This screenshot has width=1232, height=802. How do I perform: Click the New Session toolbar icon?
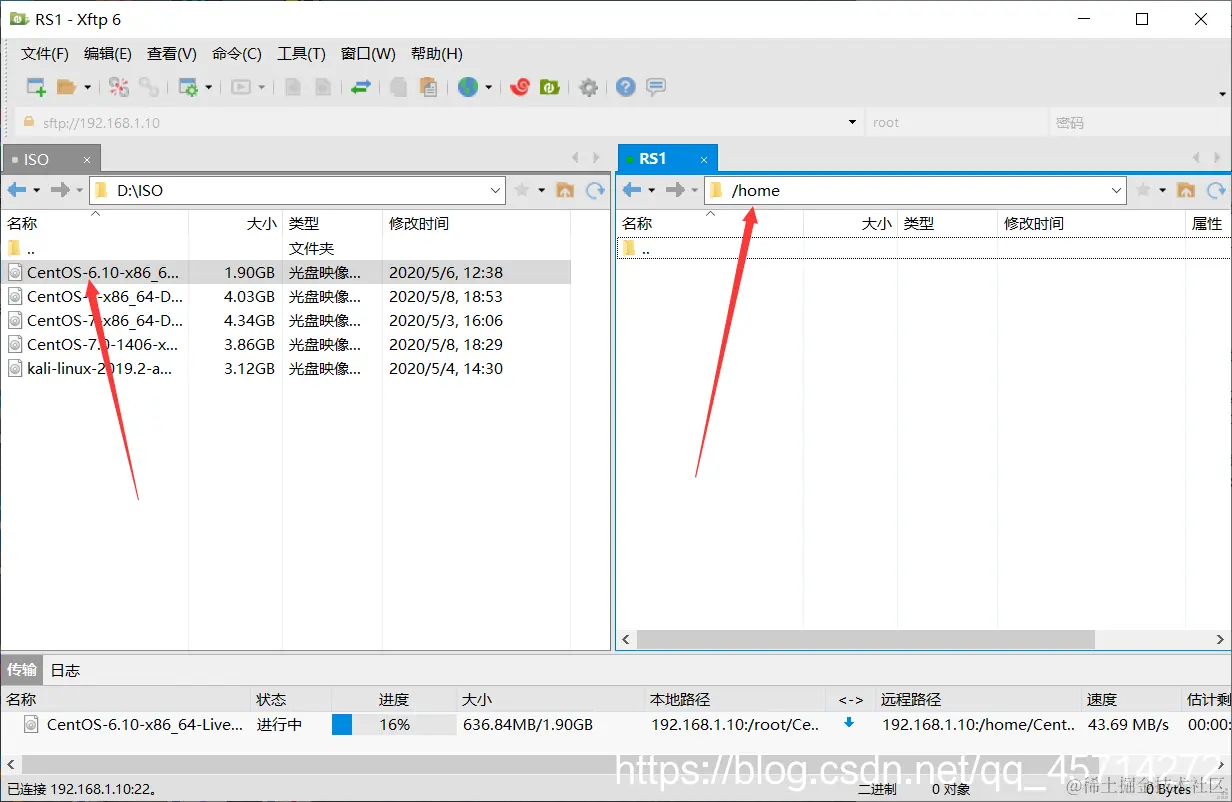(36, 87)
